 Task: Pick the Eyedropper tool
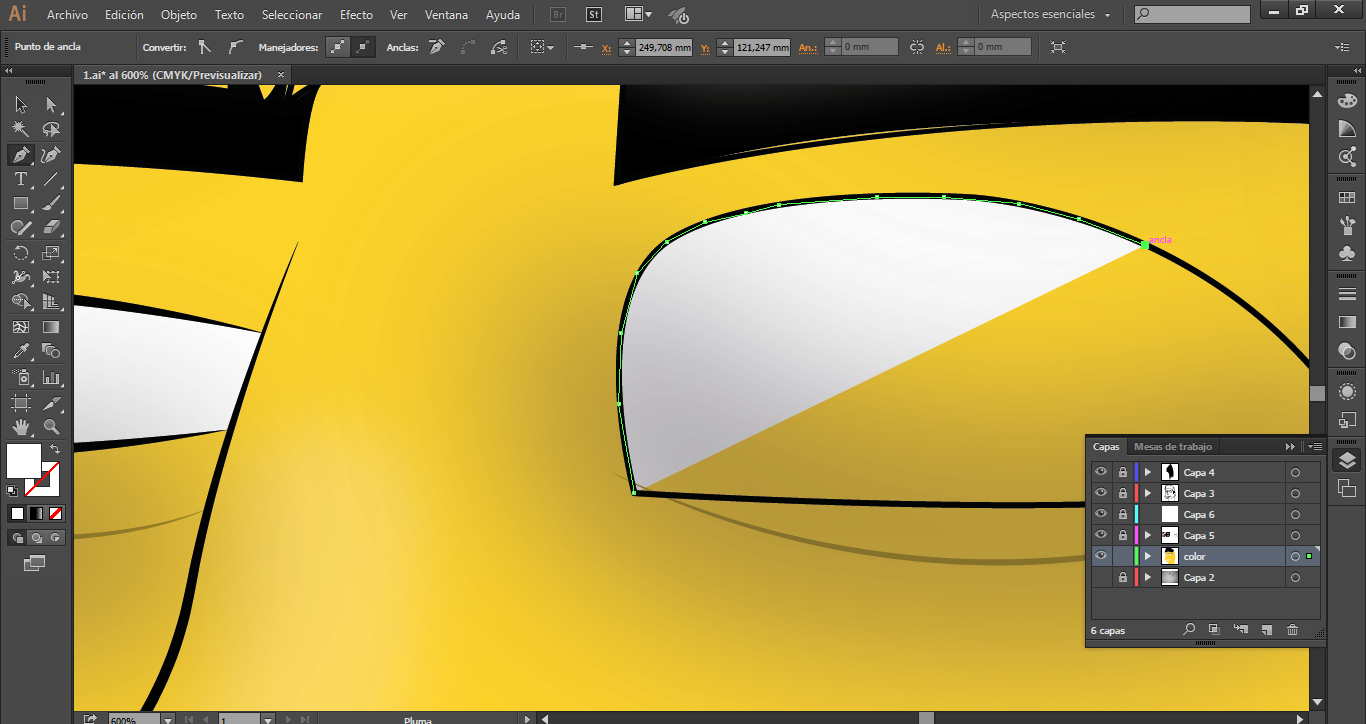20,351
